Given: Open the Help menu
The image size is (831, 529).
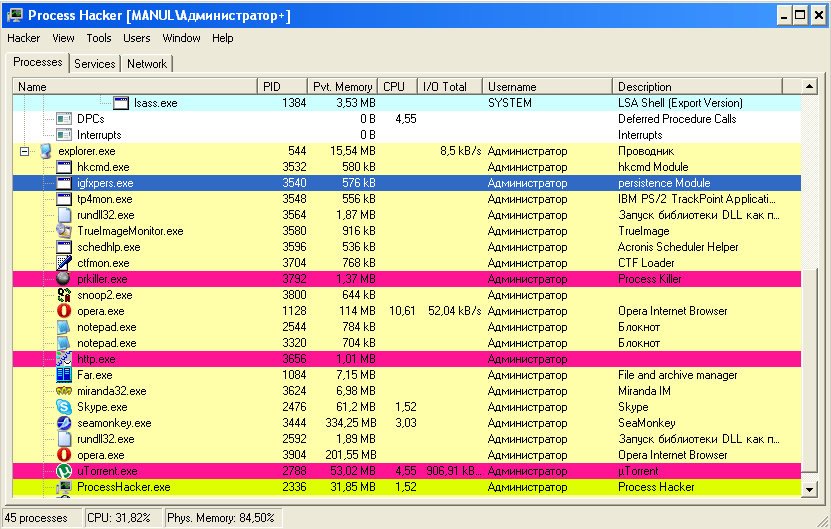Looking at the screenshot, I should tap(223, 38).
